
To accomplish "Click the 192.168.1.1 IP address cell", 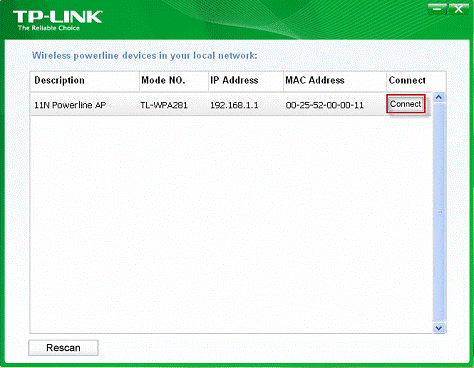I will tap(234, 105).
